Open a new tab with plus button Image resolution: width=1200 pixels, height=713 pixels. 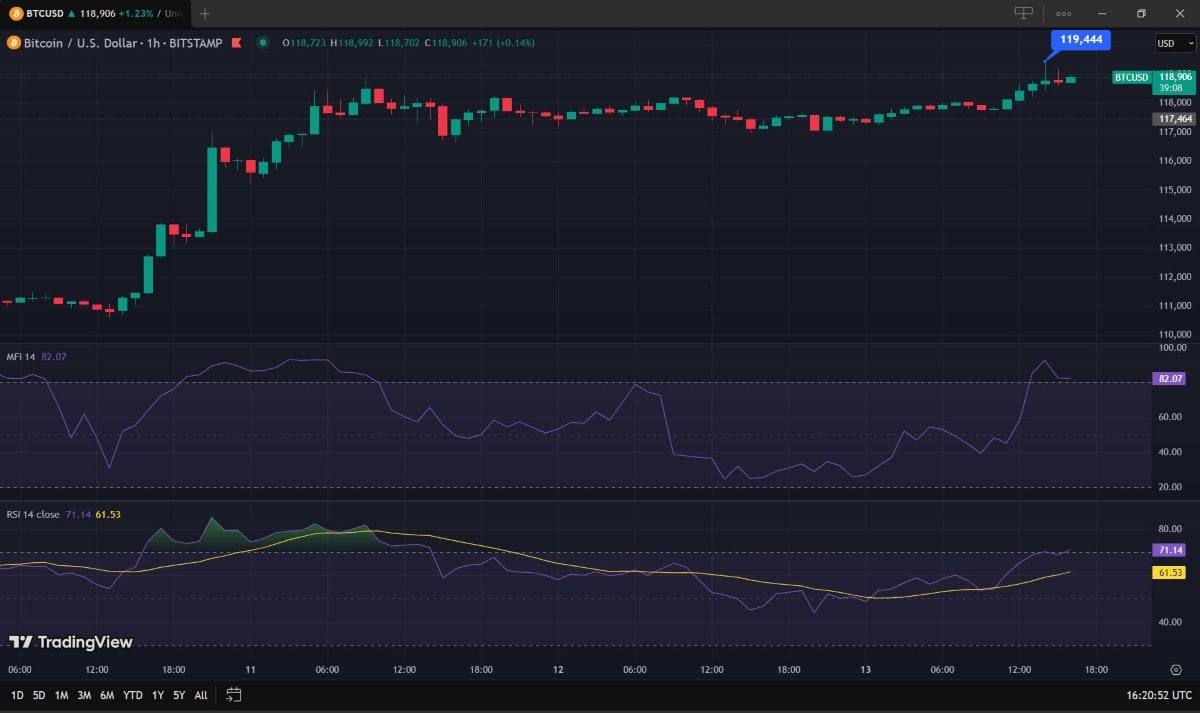[x=205, y=13]
